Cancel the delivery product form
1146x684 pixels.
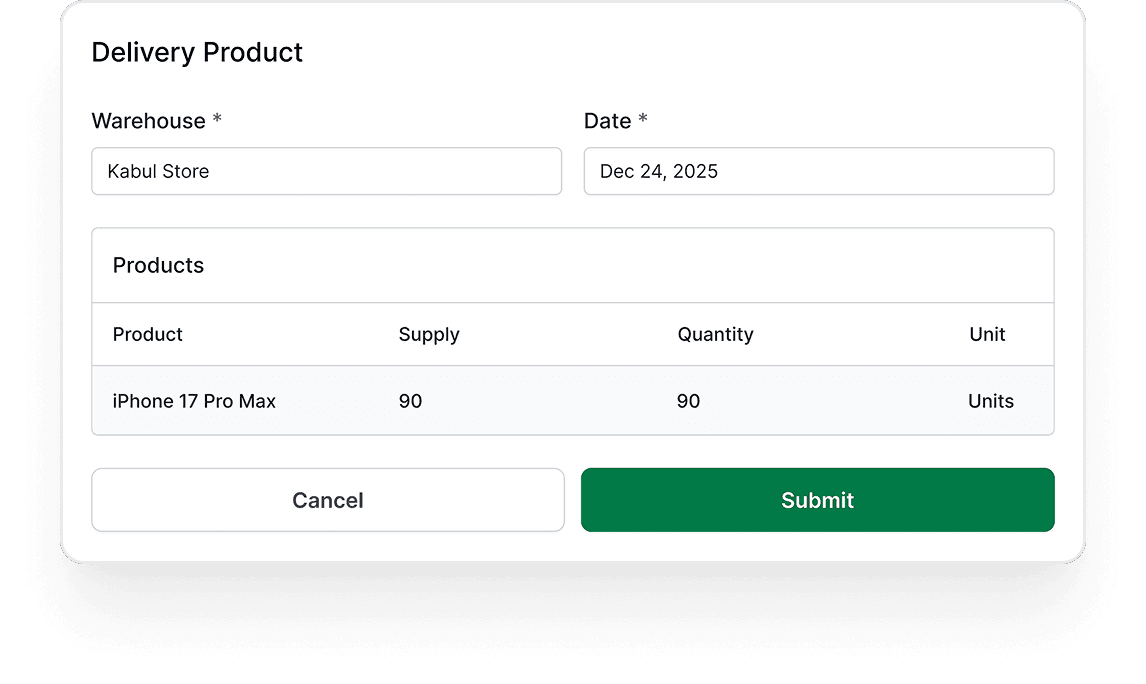[328, 500]
